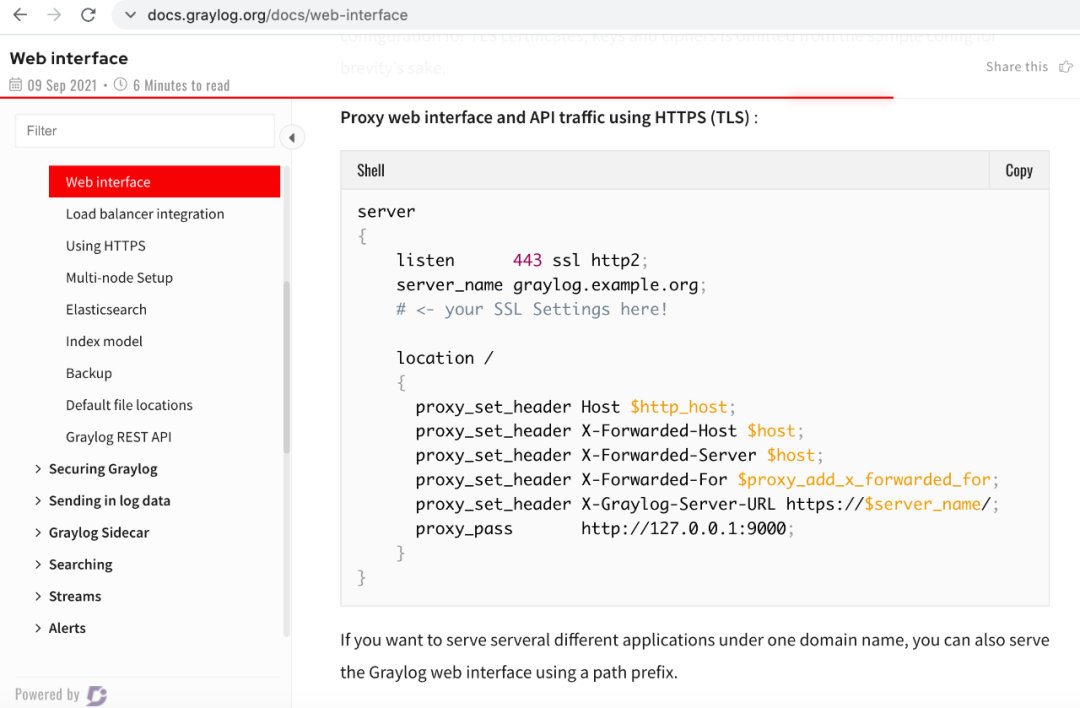Click the 'proxy_pass http://127.0.0.1:9000' line
Viewport: 1080px width, 708px height.
pos(605,529)
